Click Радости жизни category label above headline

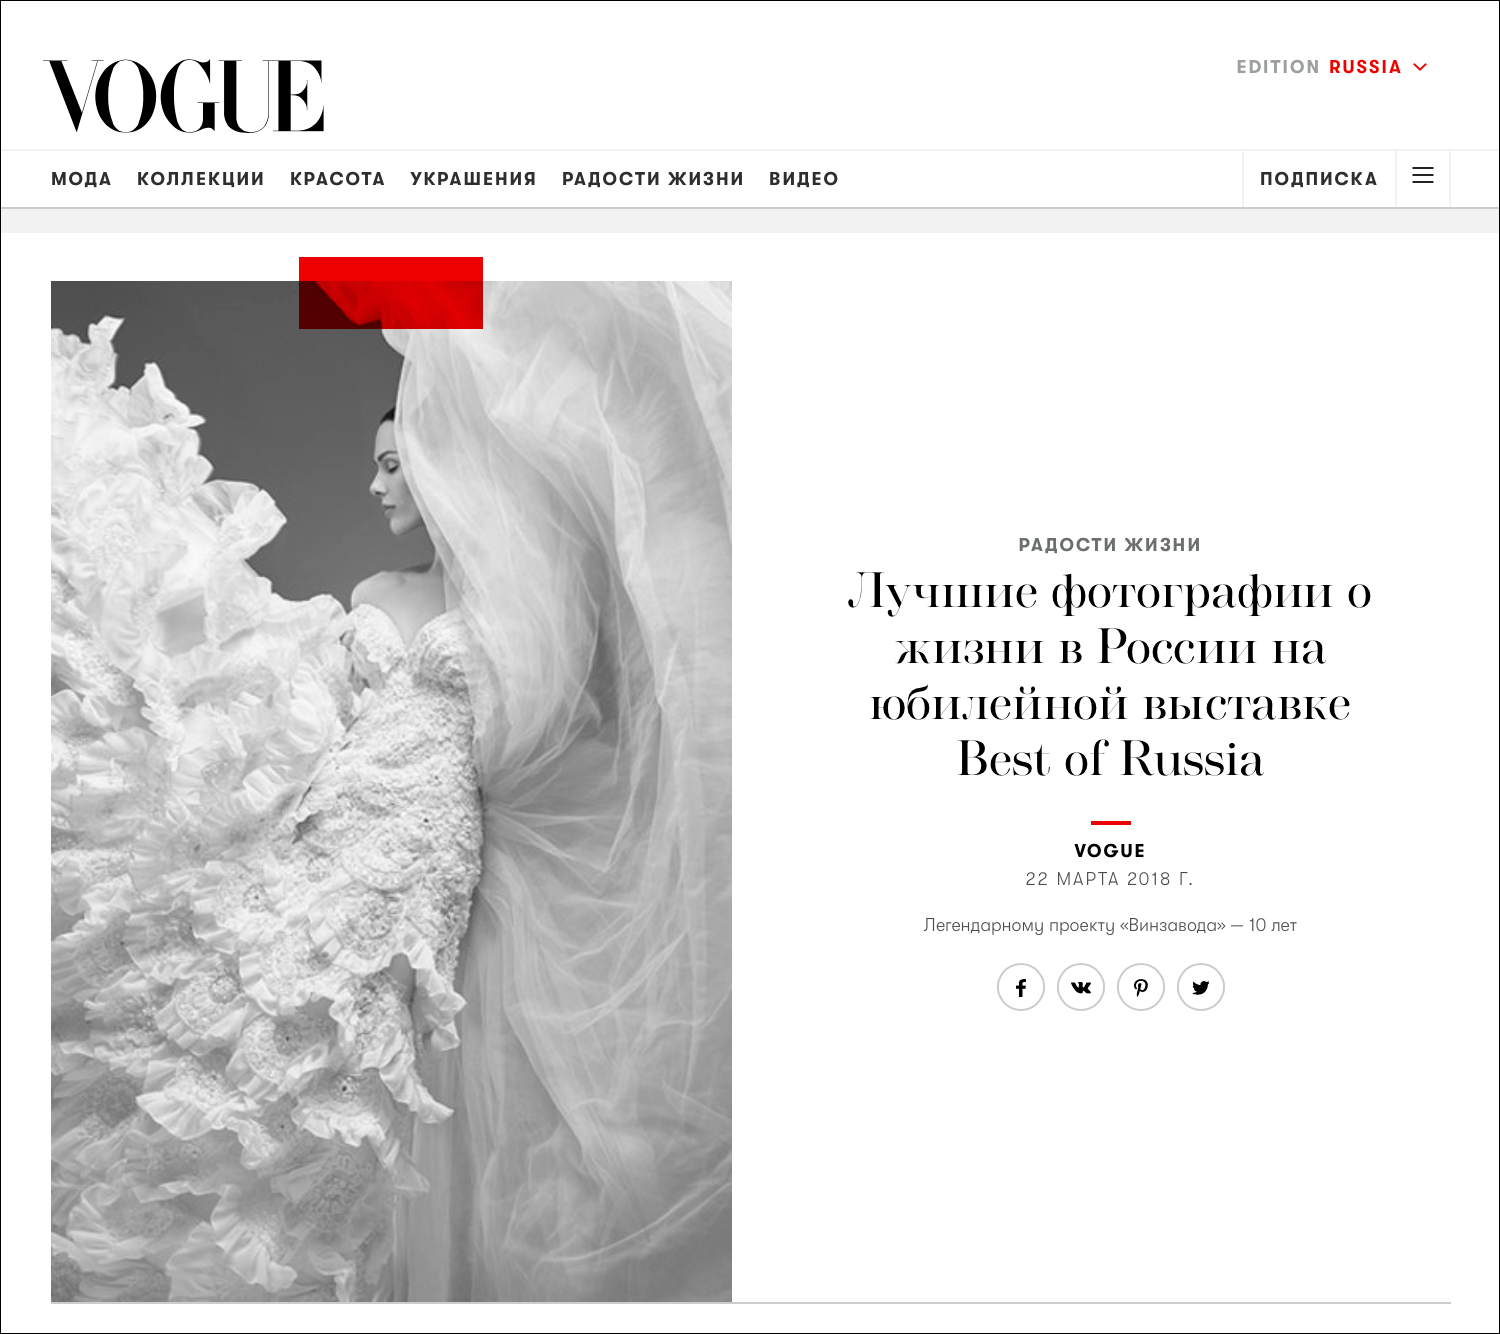click(1110, 545)
